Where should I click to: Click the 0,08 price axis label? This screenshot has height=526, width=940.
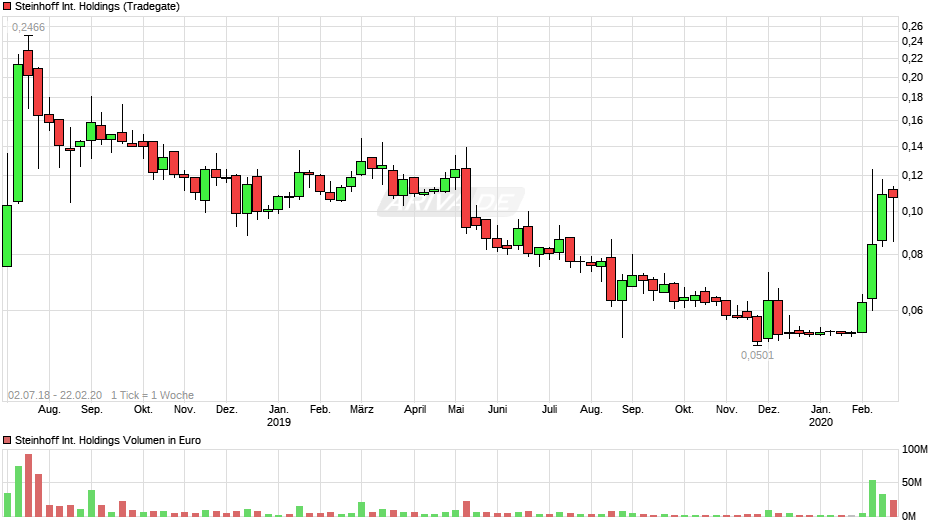[x=912, y=254]
